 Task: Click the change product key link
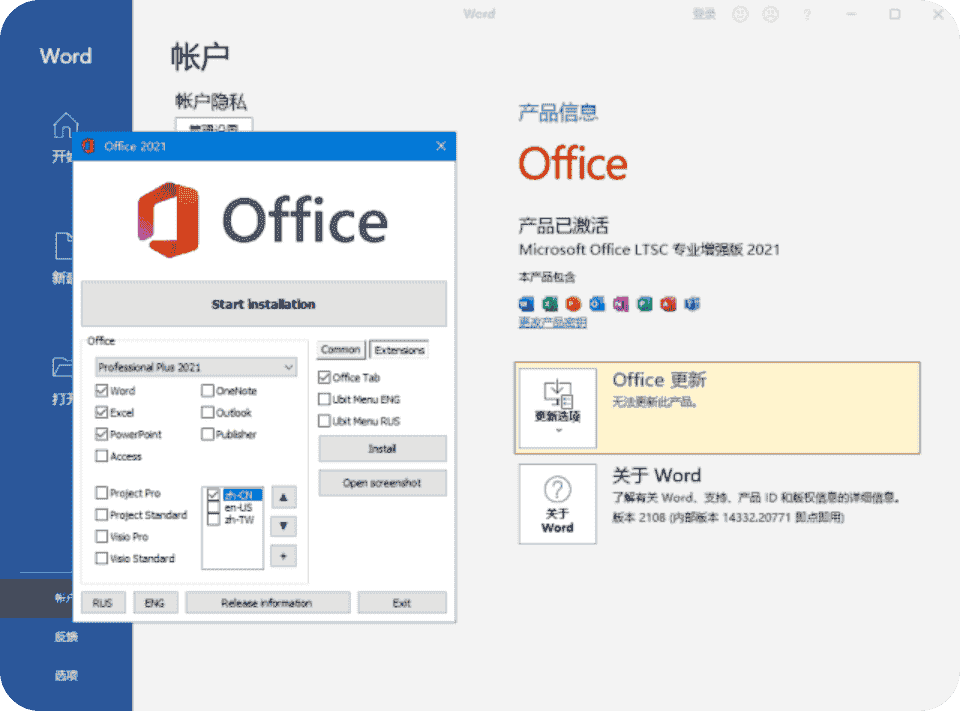point(552,323)
